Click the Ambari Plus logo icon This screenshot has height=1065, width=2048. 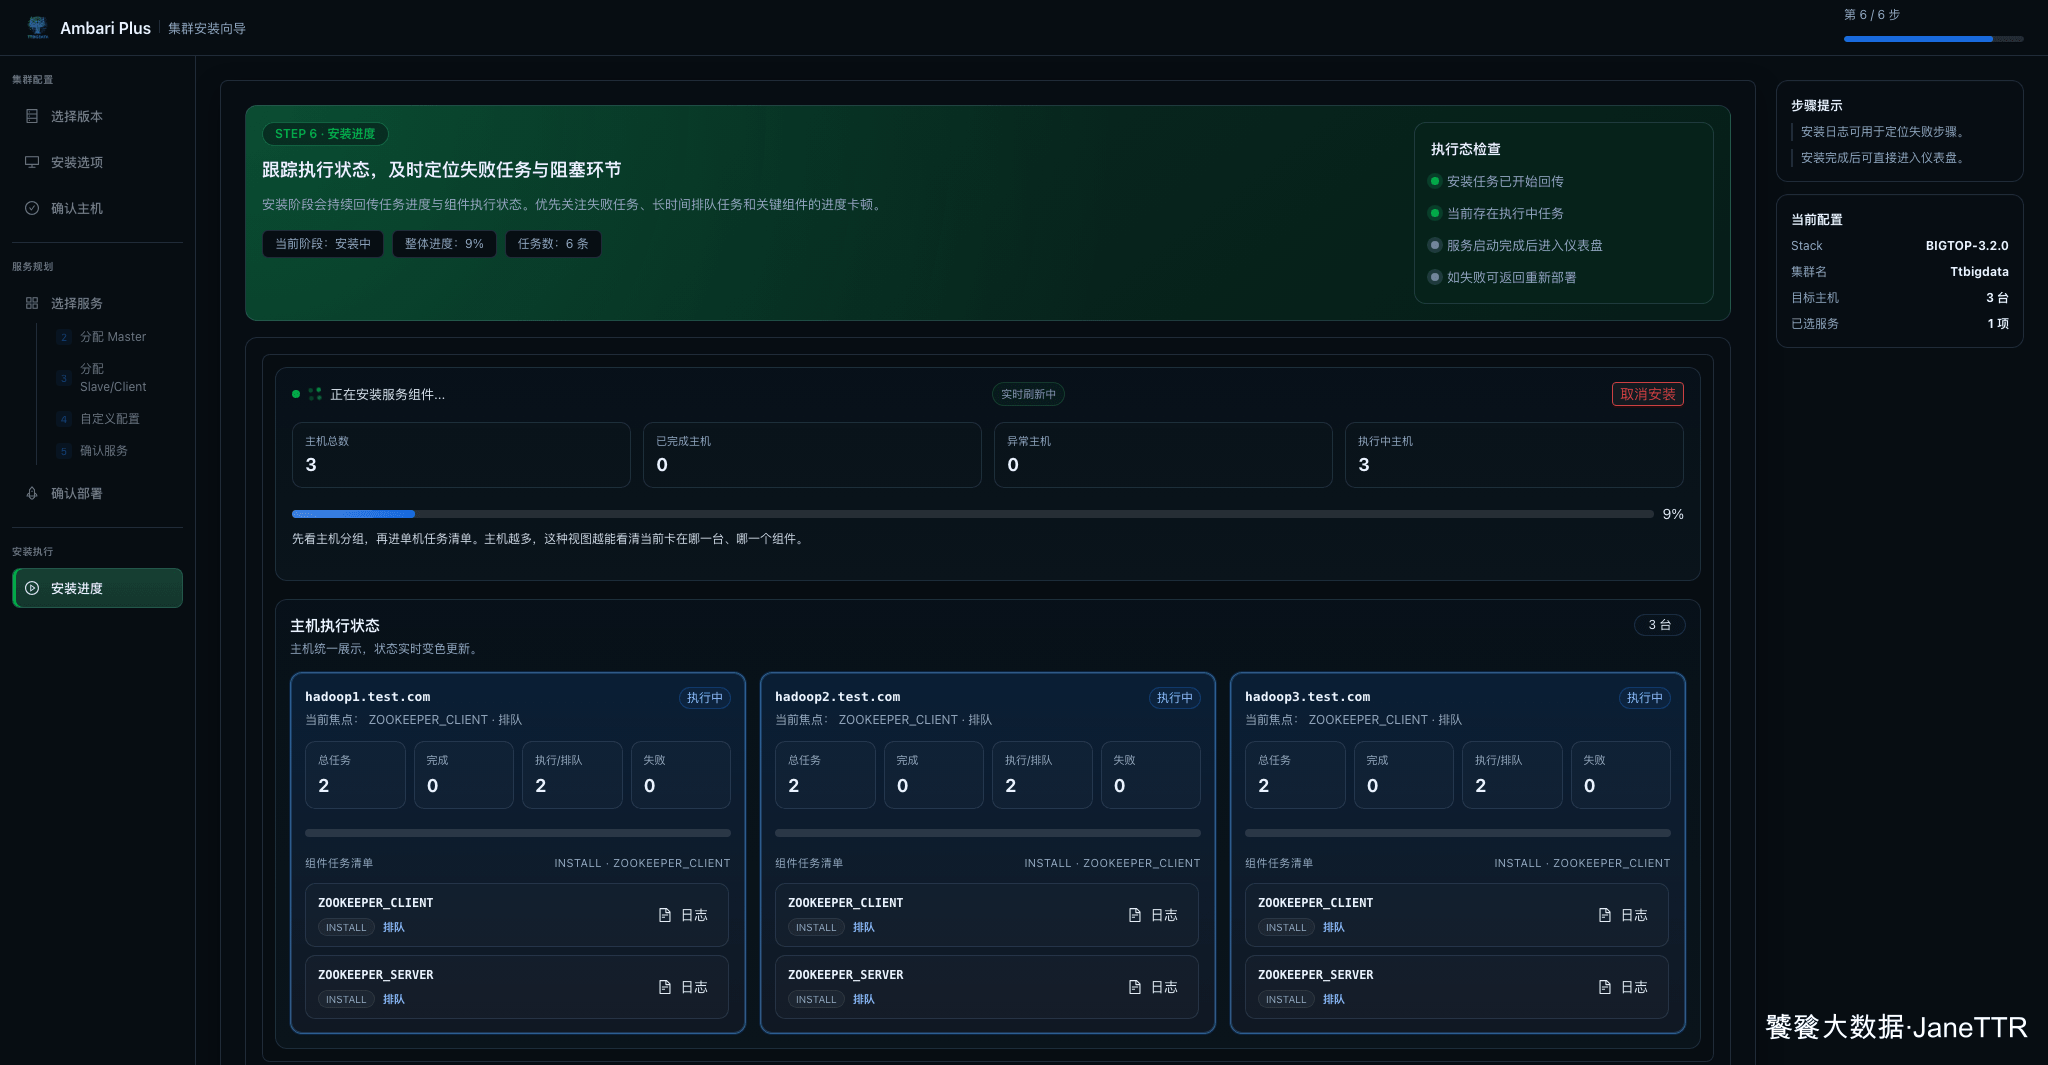pyautogui.click(x=37, y=27)
